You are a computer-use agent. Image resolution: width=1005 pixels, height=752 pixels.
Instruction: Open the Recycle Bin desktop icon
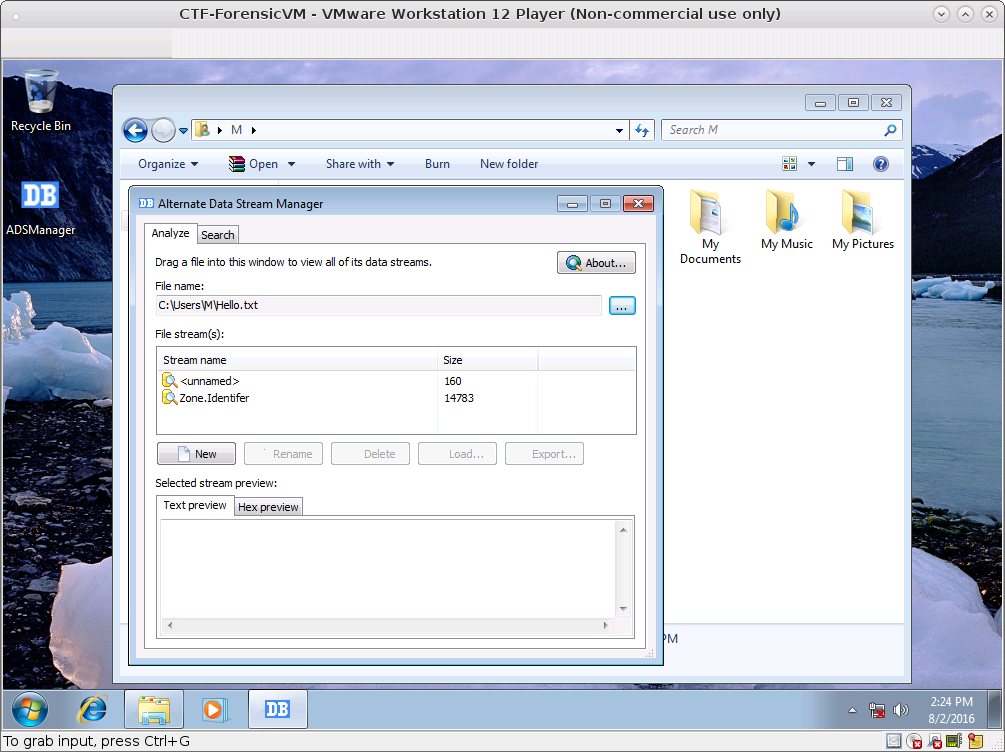41,101
